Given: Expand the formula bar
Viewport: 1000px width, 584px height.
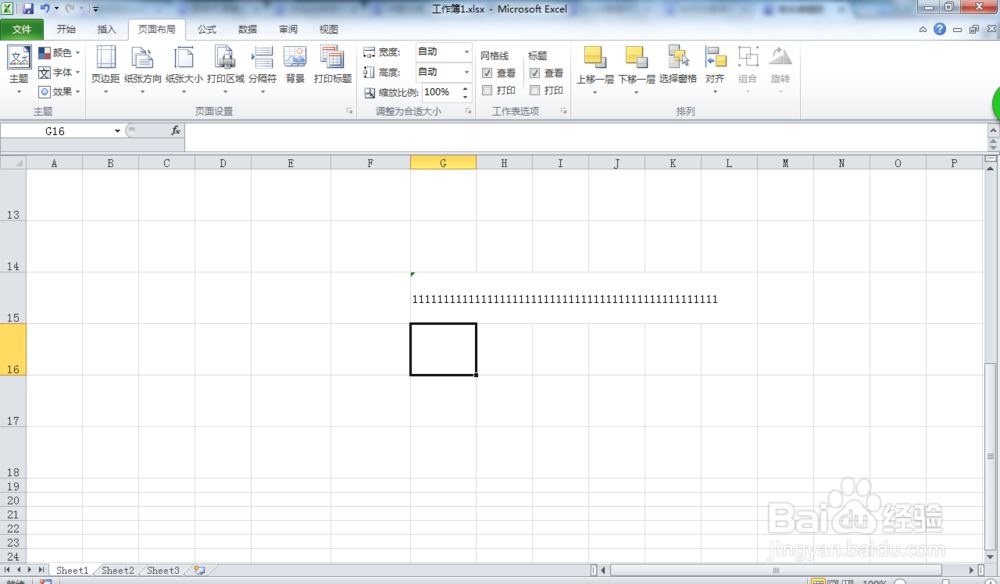Looking at the screenshot, I should tap(993, 145).
